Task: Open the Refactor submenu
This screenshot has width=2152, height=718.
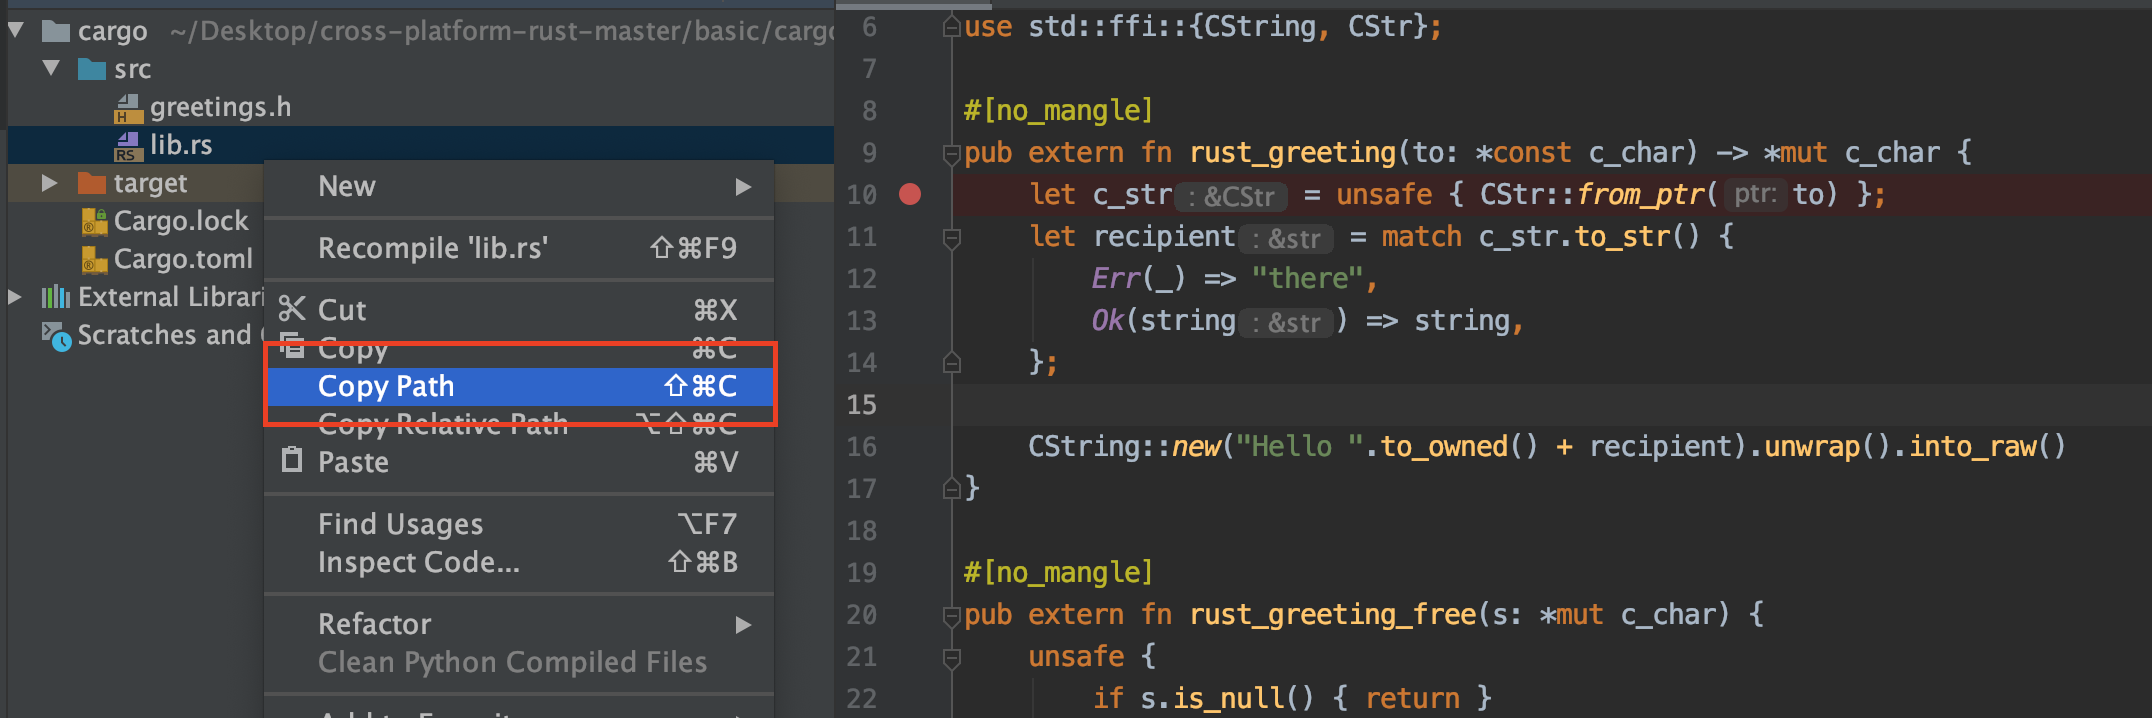Action: coord(519,624)
